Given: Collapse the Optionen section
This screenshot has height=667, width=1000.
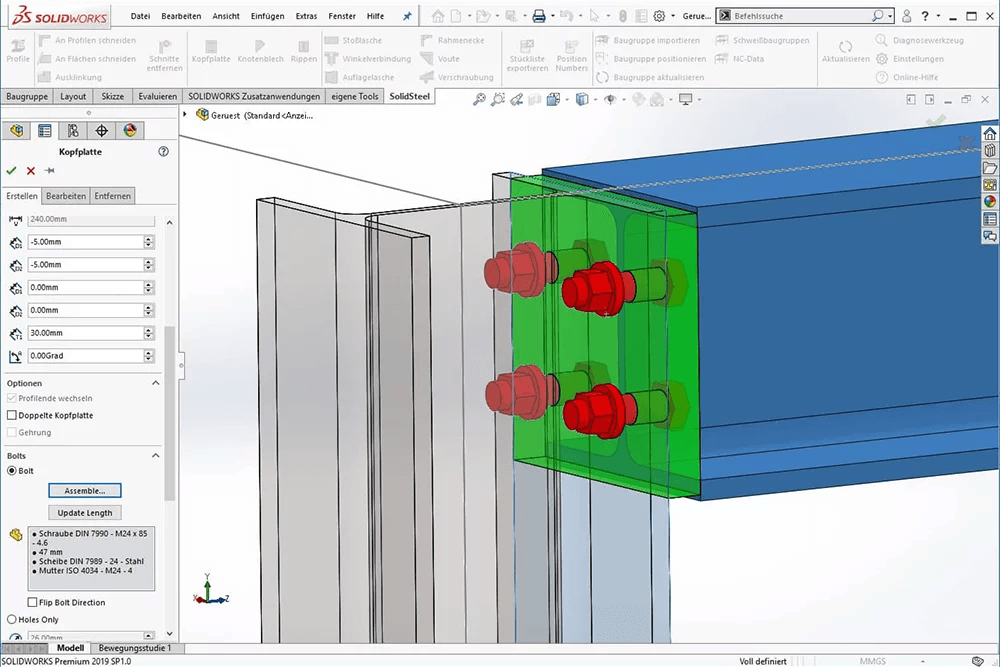Looking at the screenshot, I should (155, 383).
